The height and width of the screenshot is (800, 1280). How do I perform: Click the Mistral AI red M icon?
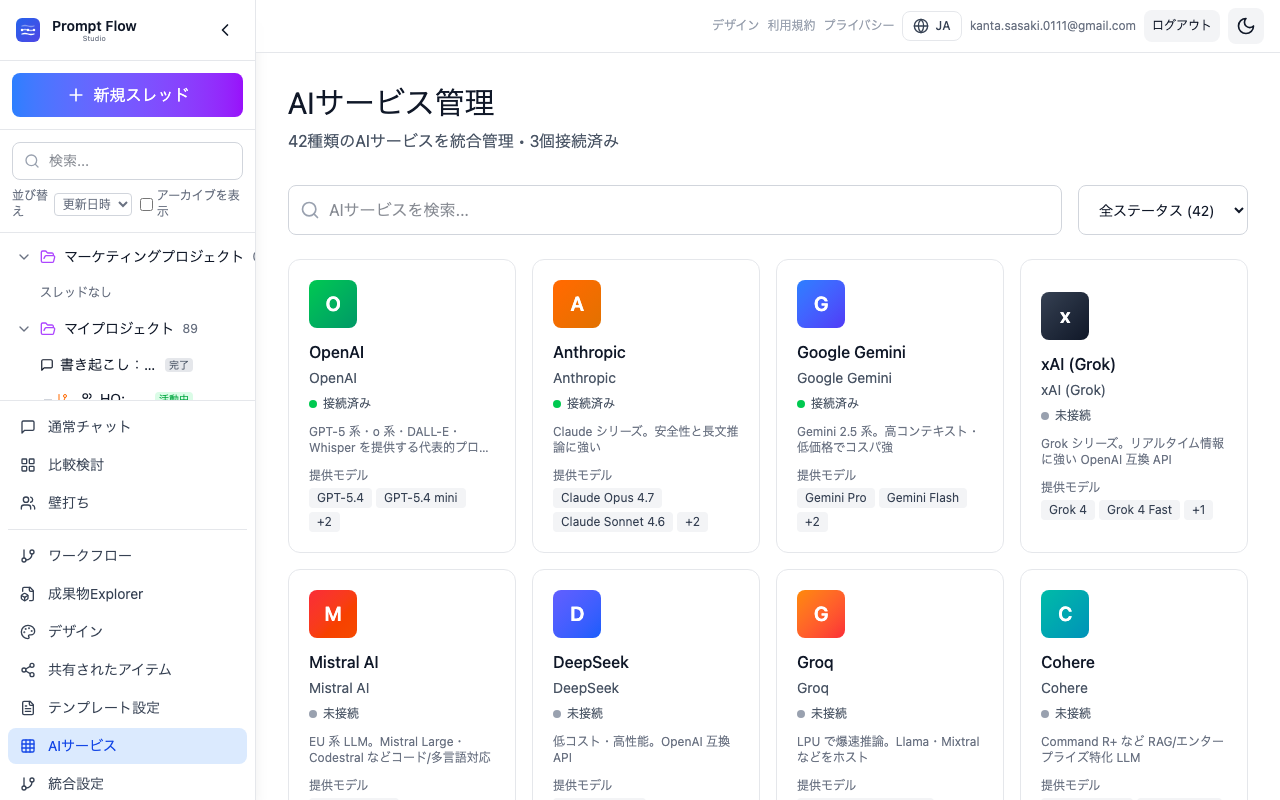pyautogui.click(x=333, y=614)
